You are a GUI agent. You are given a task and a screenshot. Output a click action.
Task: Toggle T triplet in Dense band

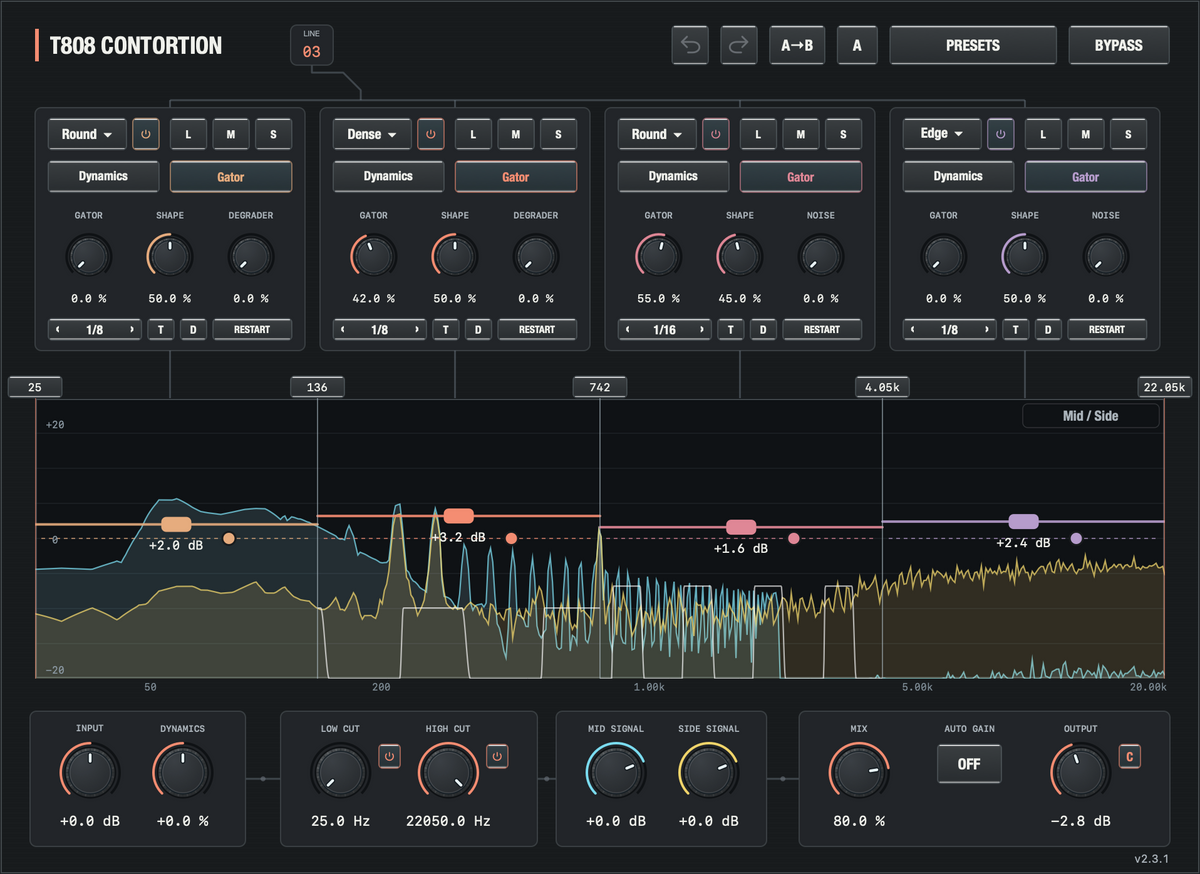(x=446, y=330)
